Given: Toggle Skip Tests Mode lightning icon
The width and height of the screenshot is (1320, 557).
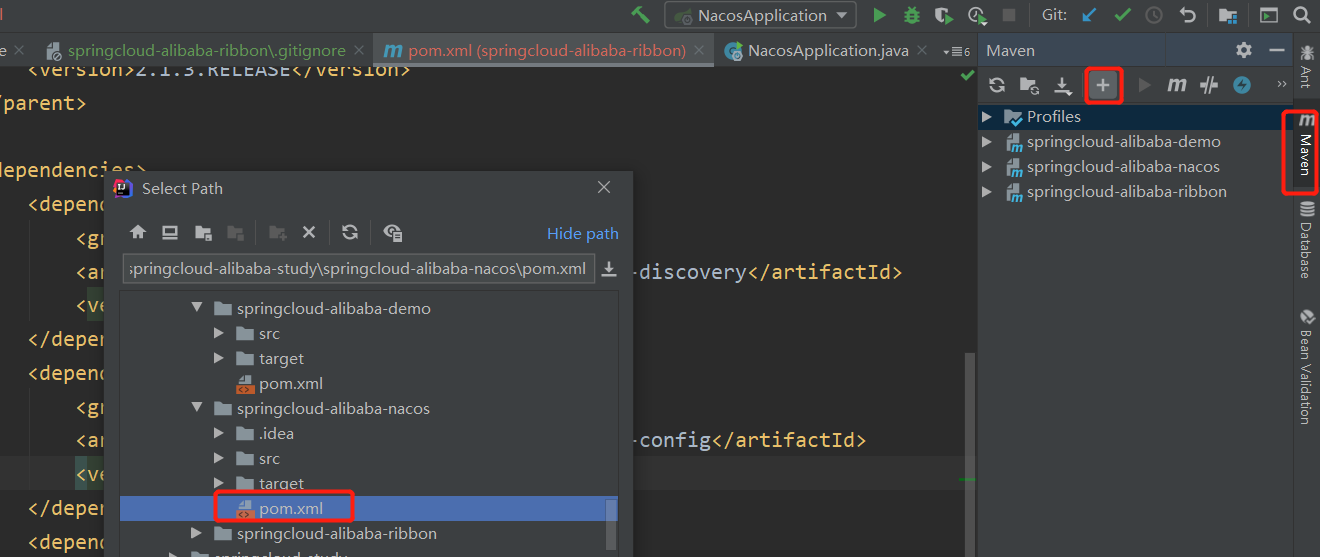Looking at the screenshot, I should 1242,85.
